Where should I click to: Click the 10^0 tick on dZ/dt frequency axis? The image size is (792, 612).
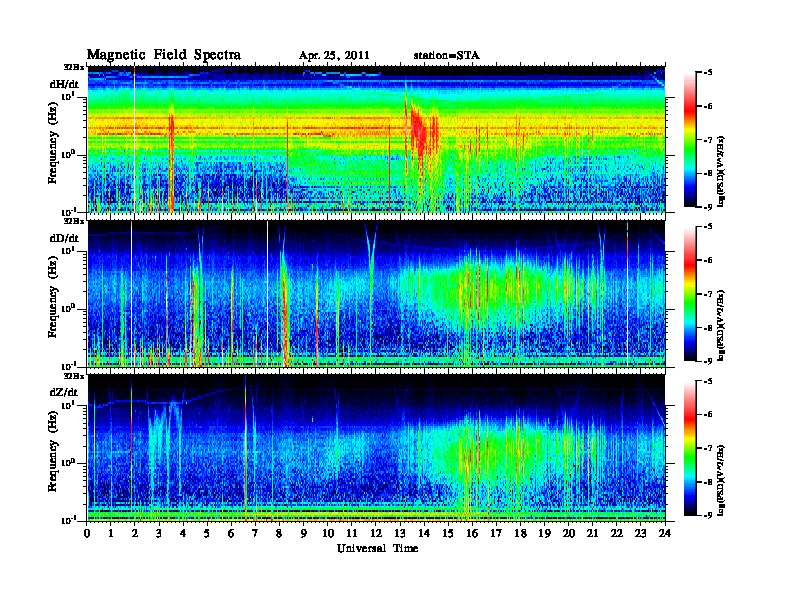point(68,463)
